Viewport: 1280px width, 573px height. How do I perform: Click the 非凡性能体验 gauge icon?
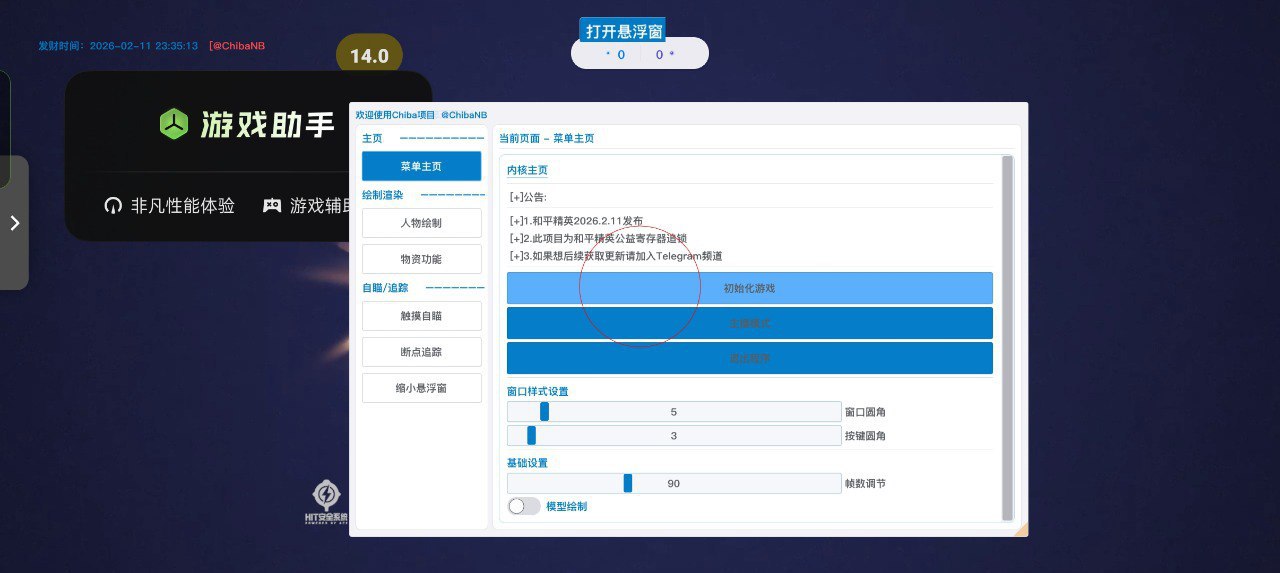click(x=113, y=206)
